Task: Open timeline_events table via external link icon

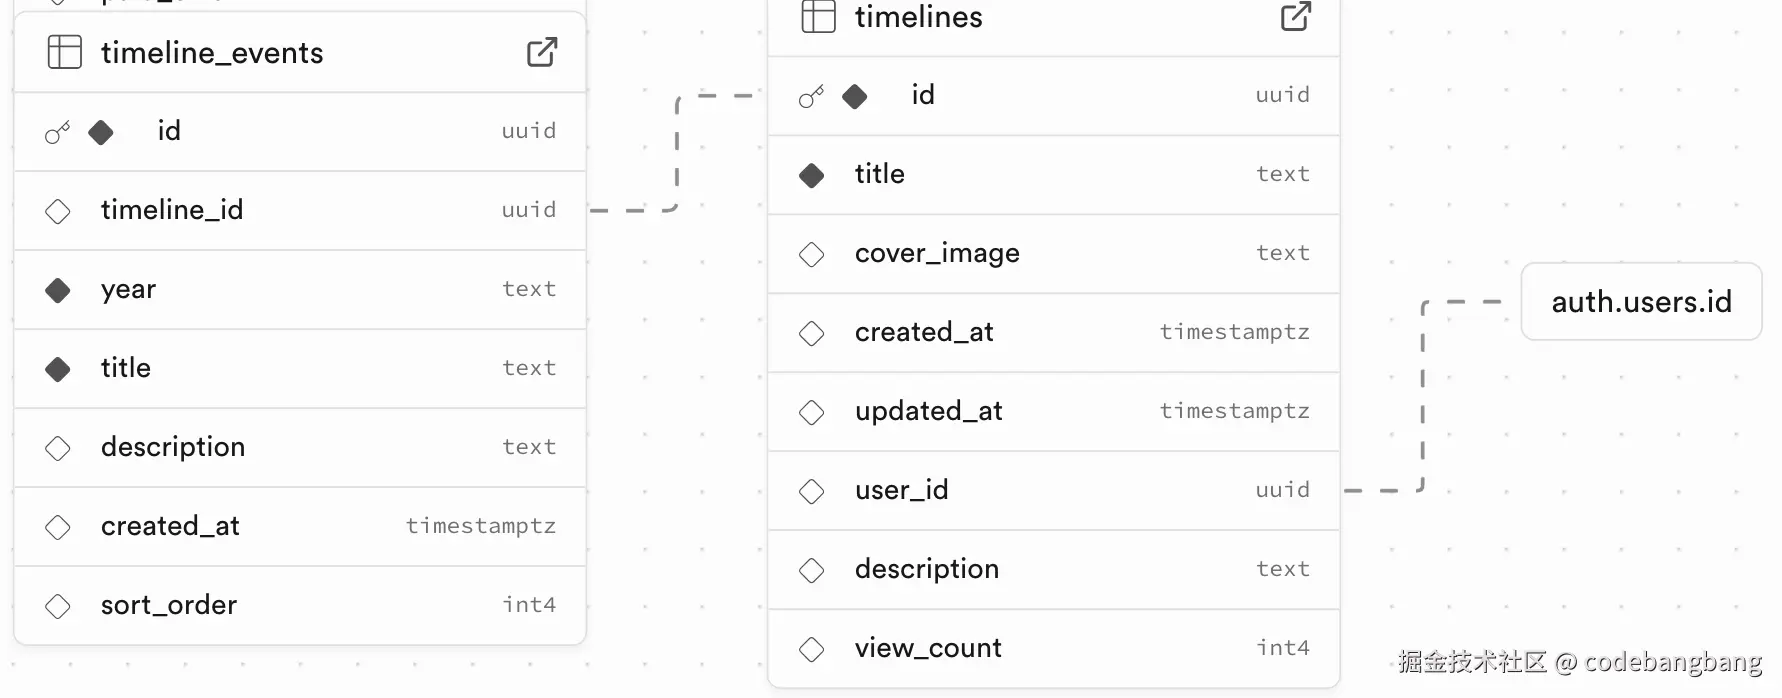Action: [x=542, y=52]
